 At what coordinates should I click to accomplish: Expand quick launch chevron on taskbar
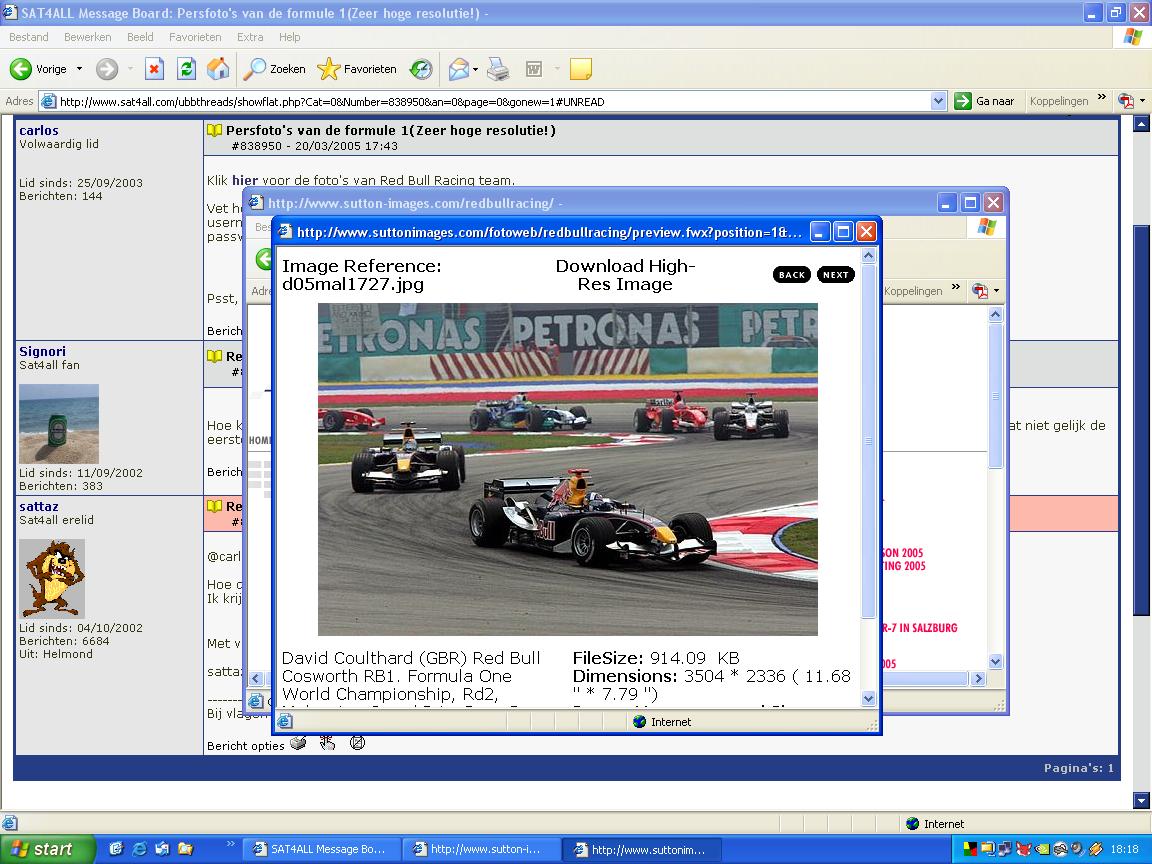click(x=230, y=843)
